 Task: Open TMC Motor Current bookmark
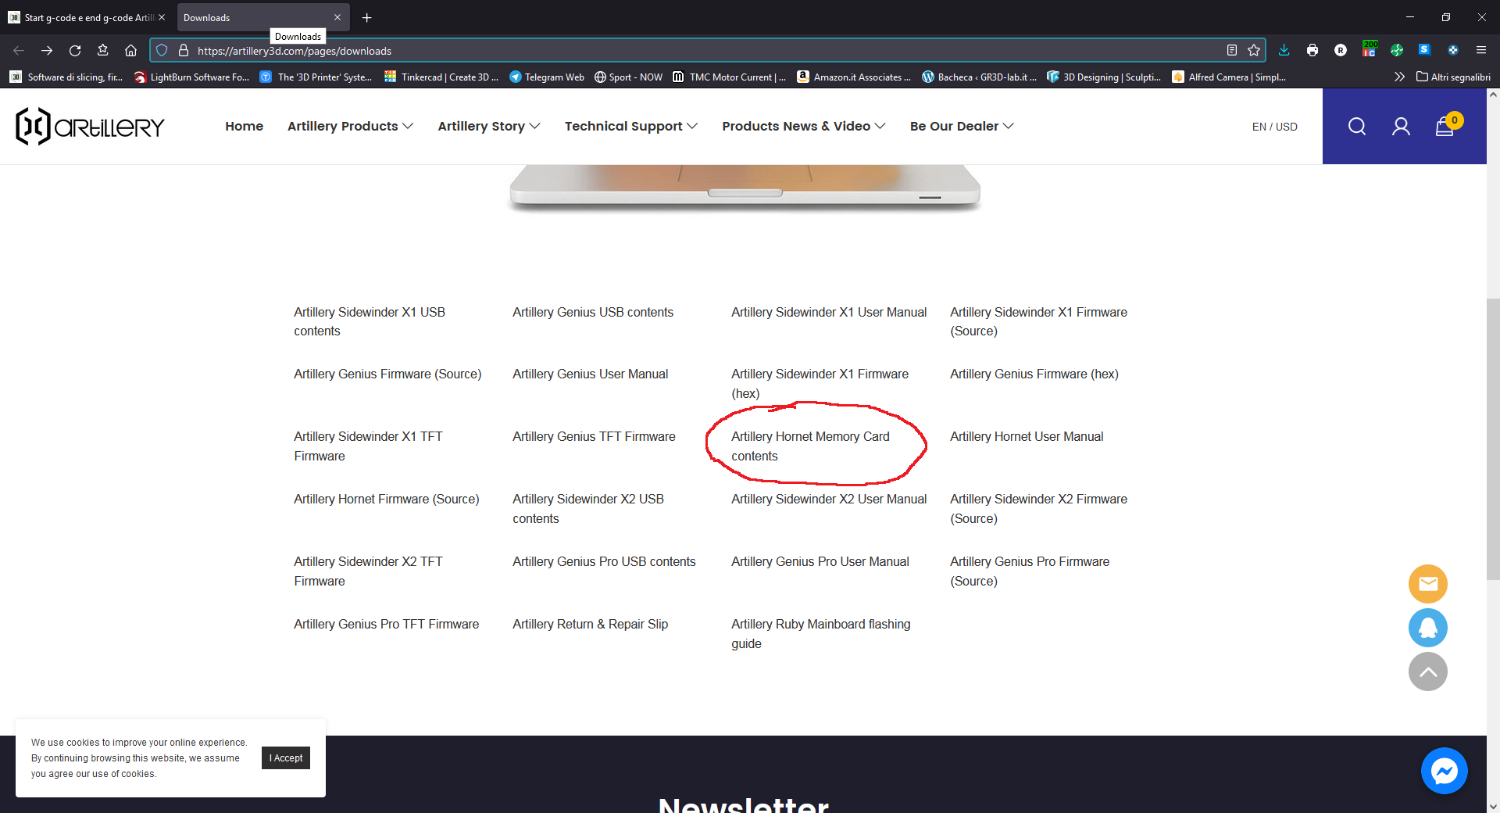tap(729, 77)
